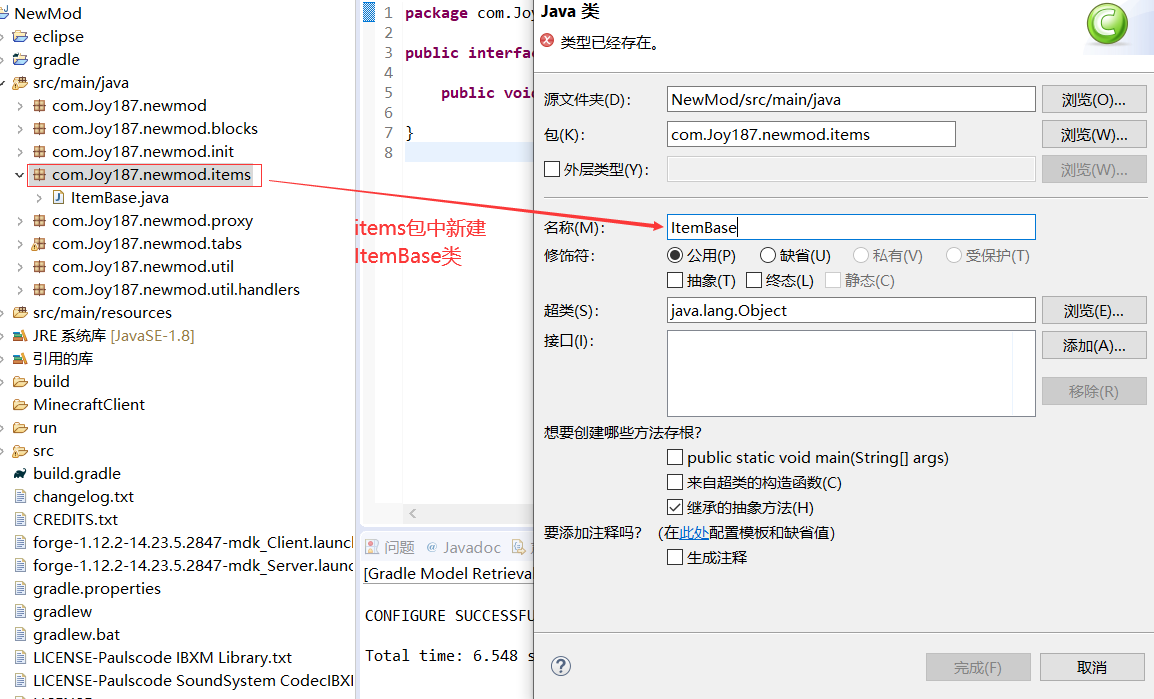This screenshot has width=1154, height=699.
Task: Open the Javadoc @ icon at bottom
Action: click(434, 547)
